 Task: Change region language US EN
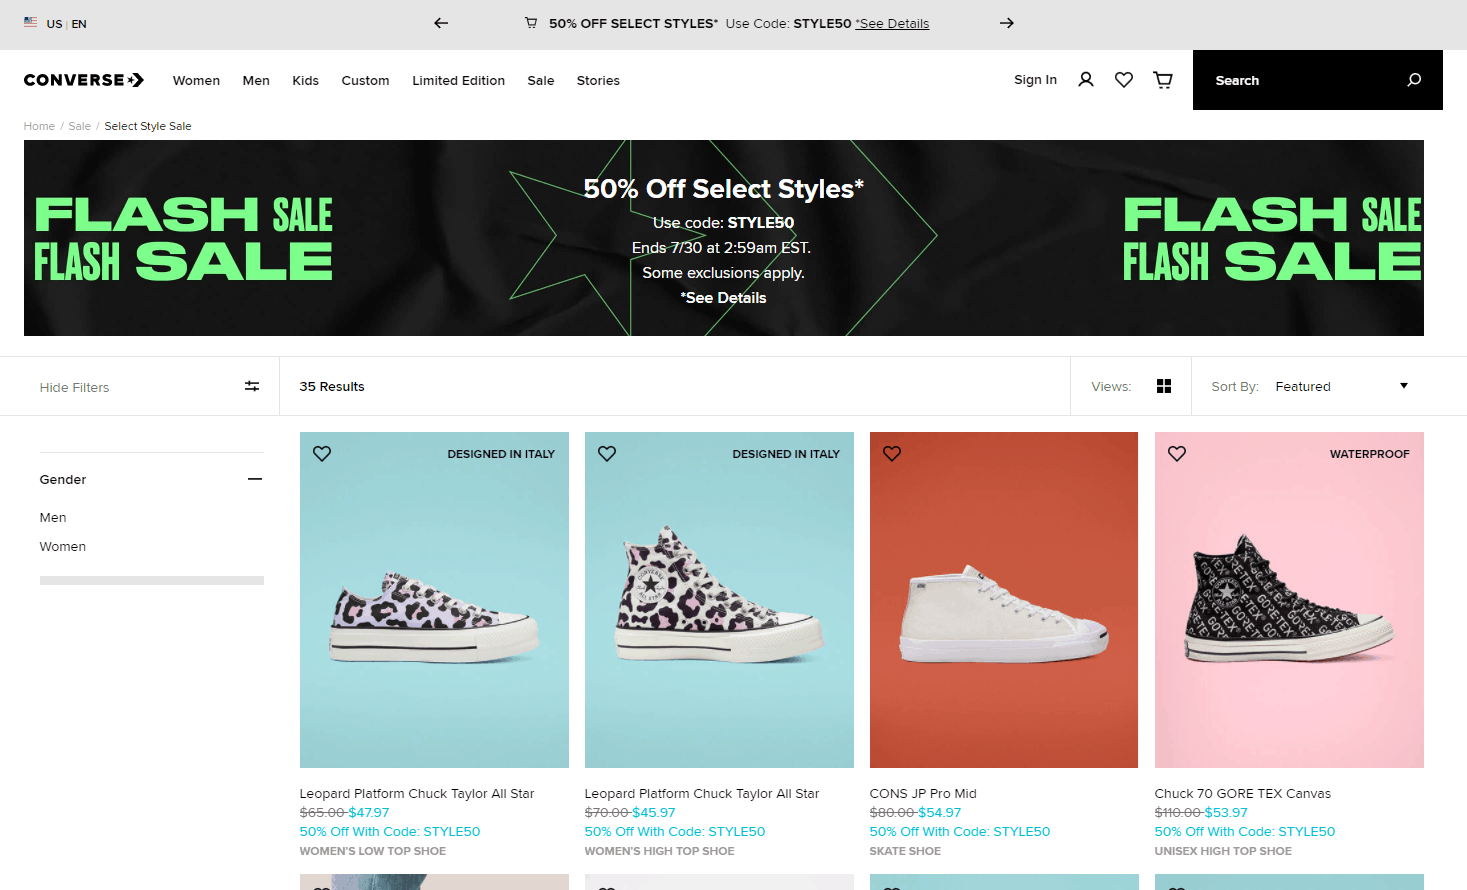[x=66, y=23]
